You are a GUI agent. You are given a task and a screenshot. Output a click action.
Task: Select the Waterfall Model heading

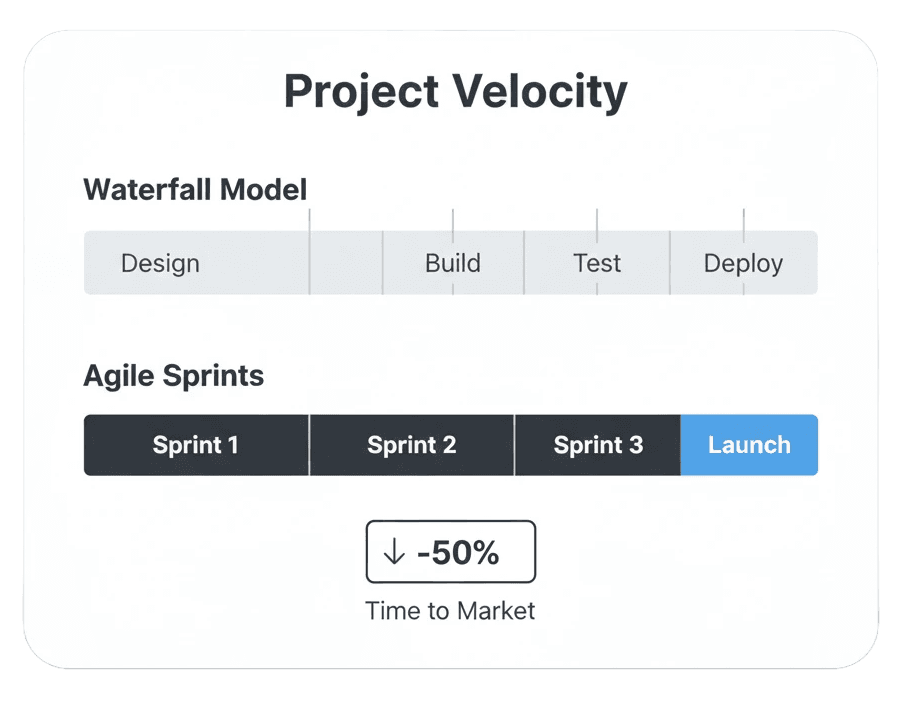(x=195, y=190)
